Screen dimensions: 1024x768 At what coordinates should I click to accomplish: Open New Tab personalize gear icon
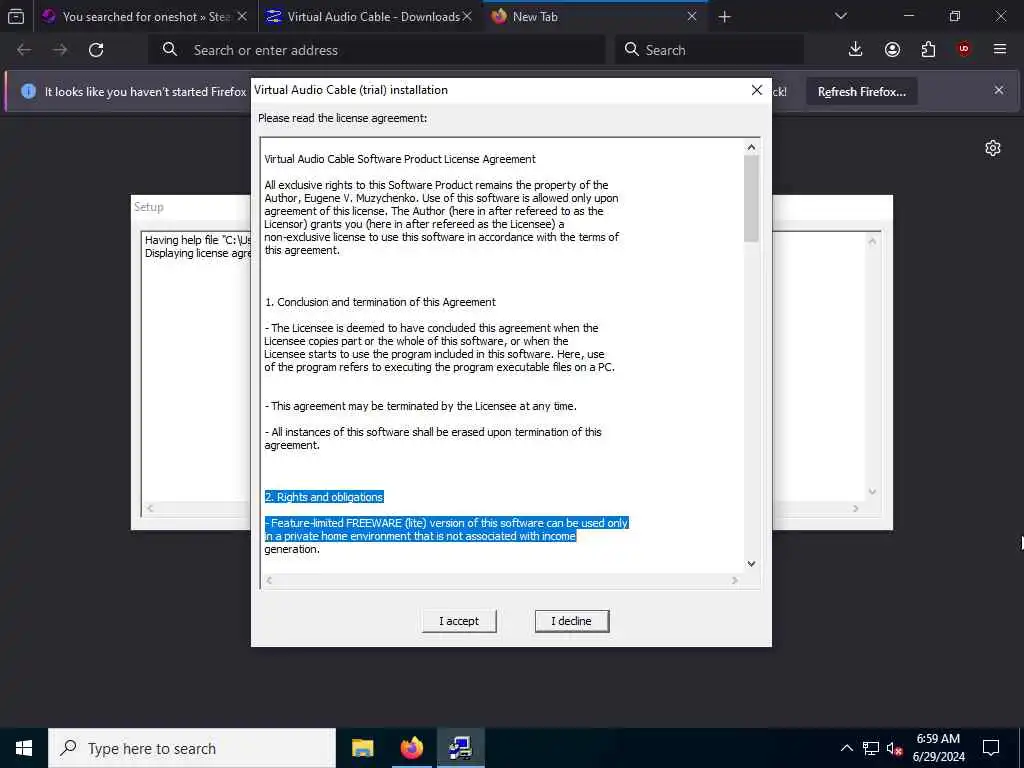pyautogui.click(x=993, y=148)
